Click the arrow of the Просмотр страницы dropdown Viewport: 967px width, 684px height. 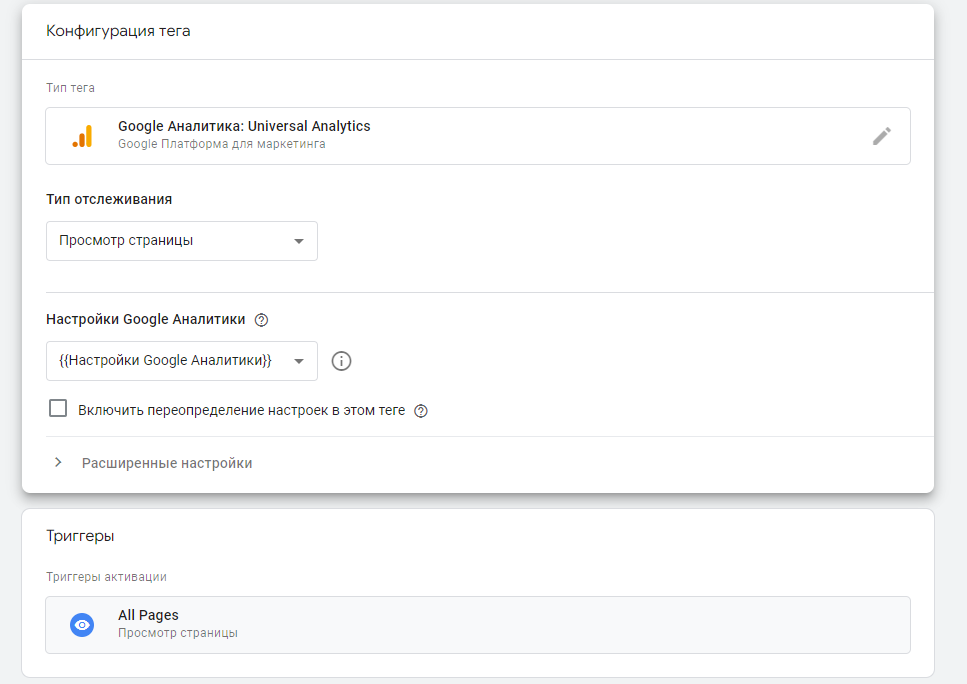pyautogui.click(x=298, y=242)
